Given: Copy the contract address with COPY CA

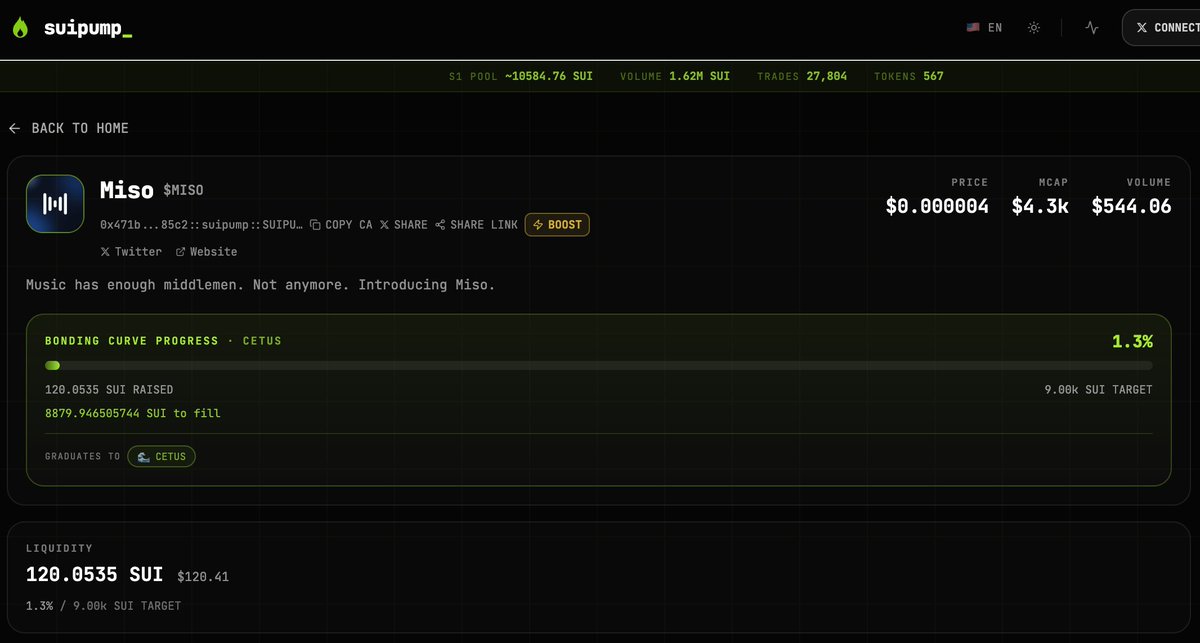Looking at the screenshot, I should tap(341, 225).
